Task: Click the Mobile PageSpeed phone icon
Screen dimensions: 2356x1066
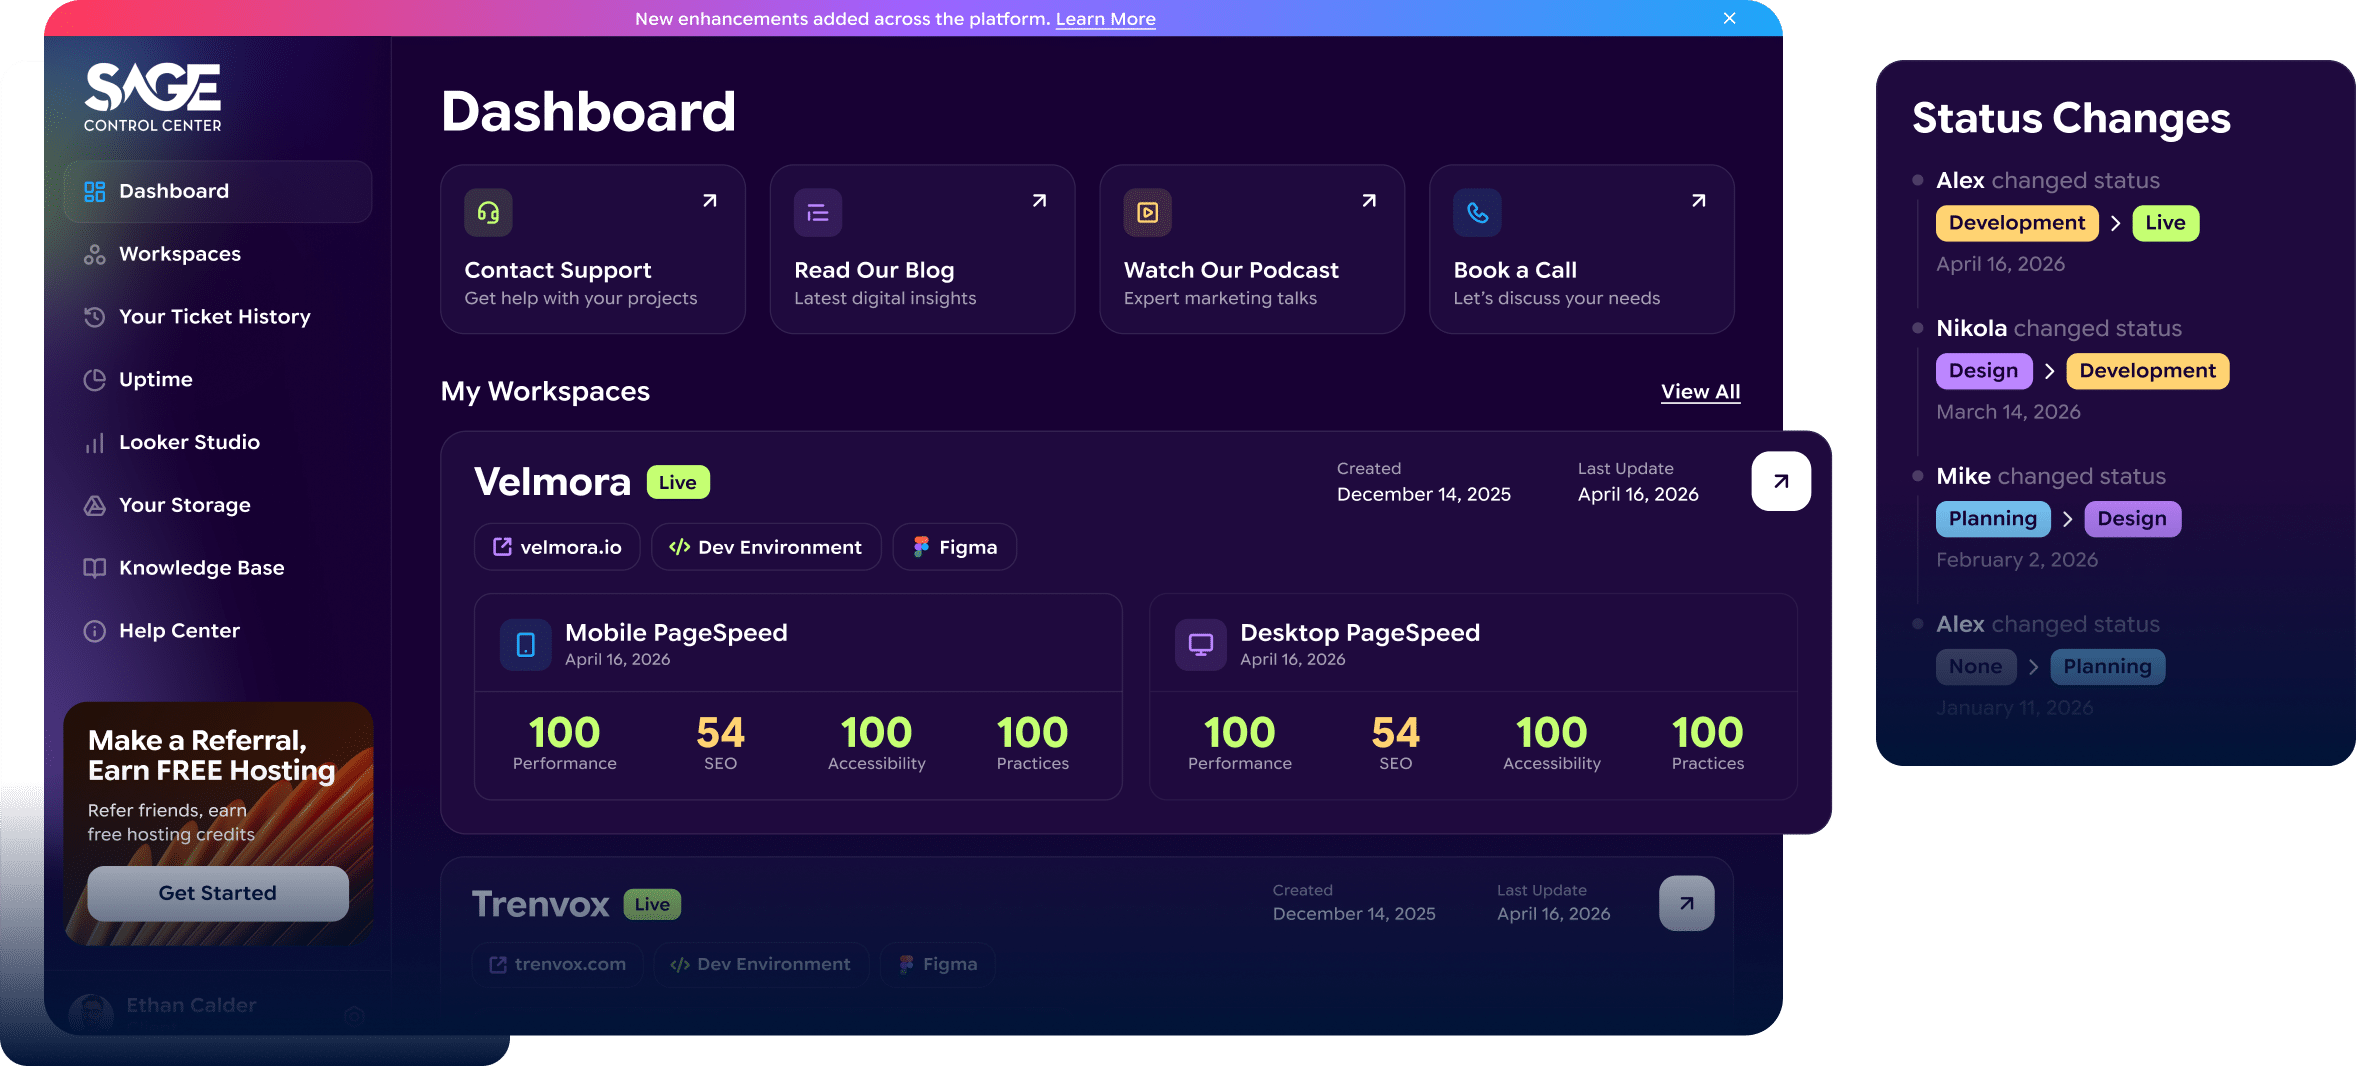Action: [525, 645]
